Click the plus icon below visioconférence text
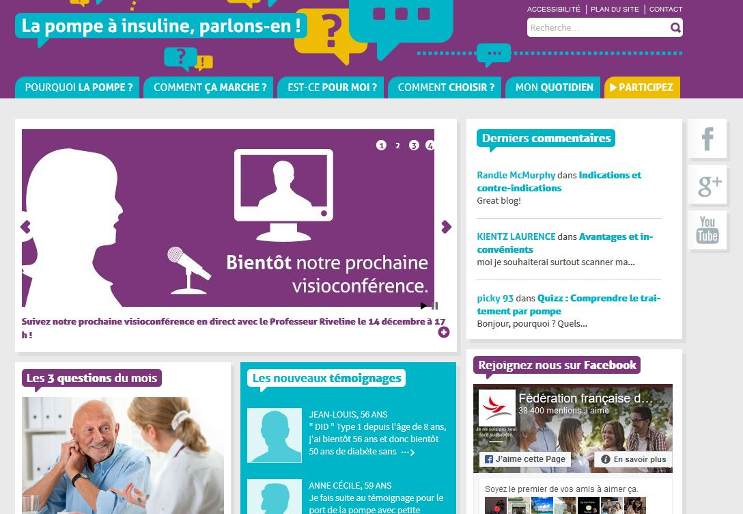The image size is (743, 514). (x=444, y=333)
